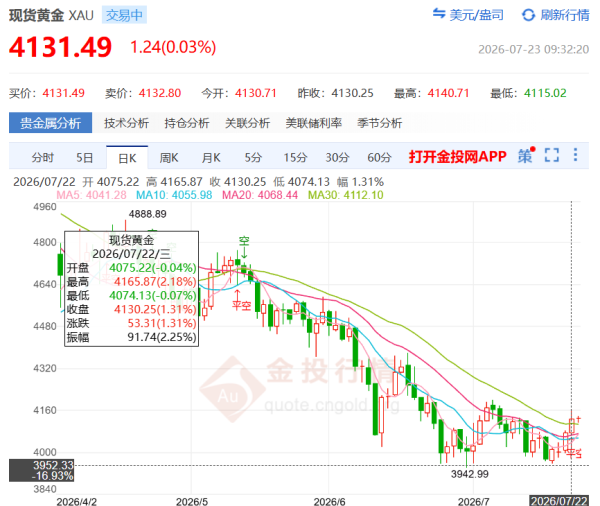Viewport: 600px width, 506px height.
Task: Click the 现货黄金 XAU title
Action: (51, 15)
